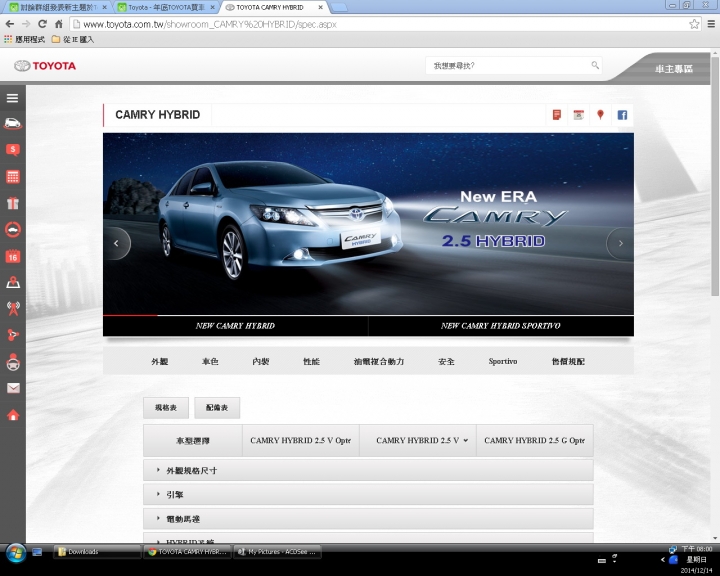Open the 車色 section tab
Image resolution: width=720 pixels, height=576 pixels.
[x=210, y=361]
